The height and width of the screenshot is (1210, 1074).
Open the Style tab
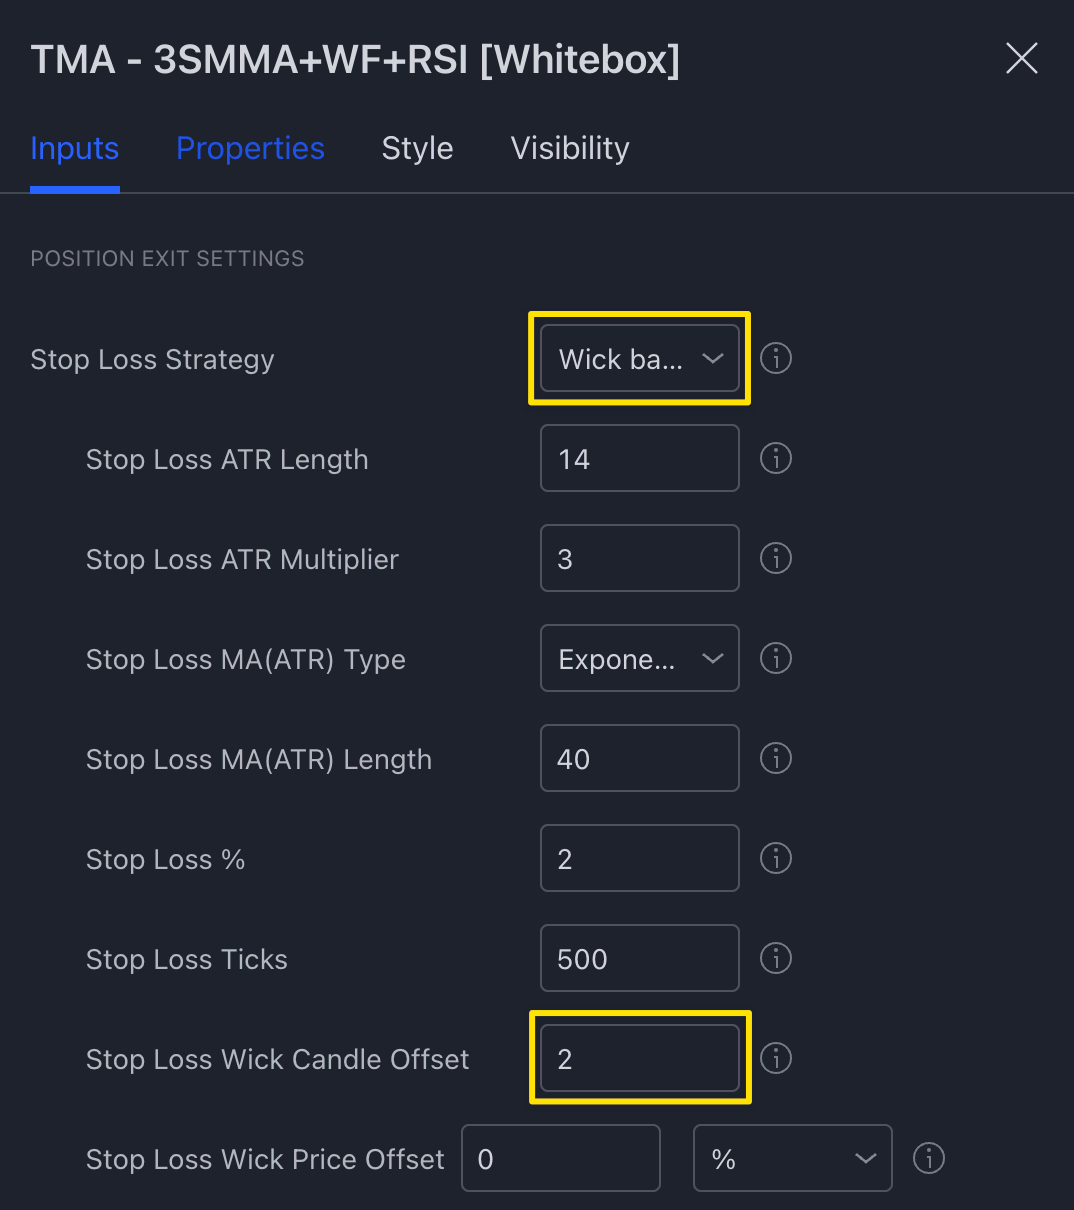coord(417,148)
